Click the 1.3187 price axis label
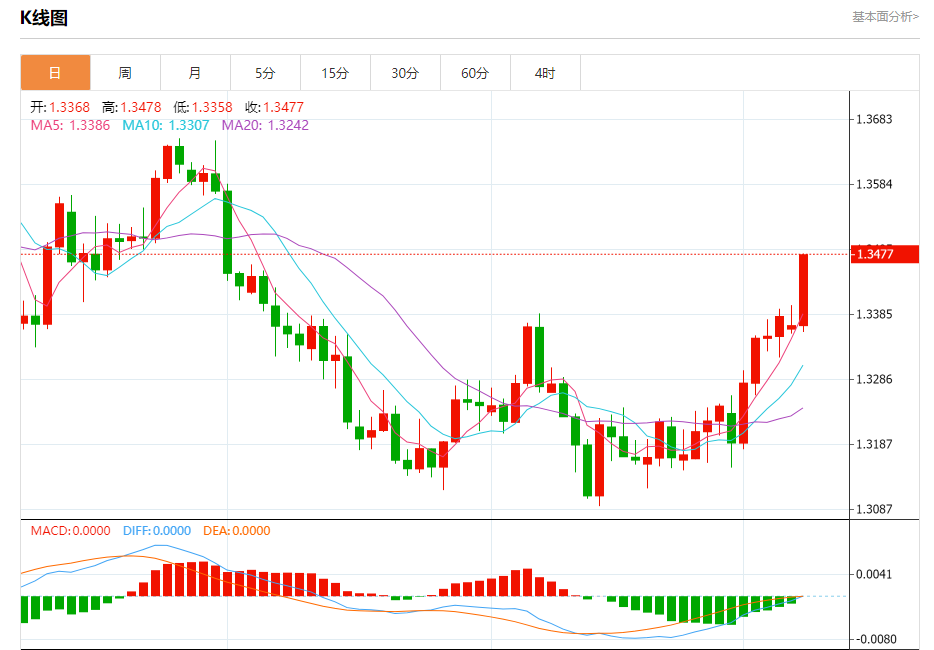Viewport: 934px width, 650px height. [x=874, y=444]
